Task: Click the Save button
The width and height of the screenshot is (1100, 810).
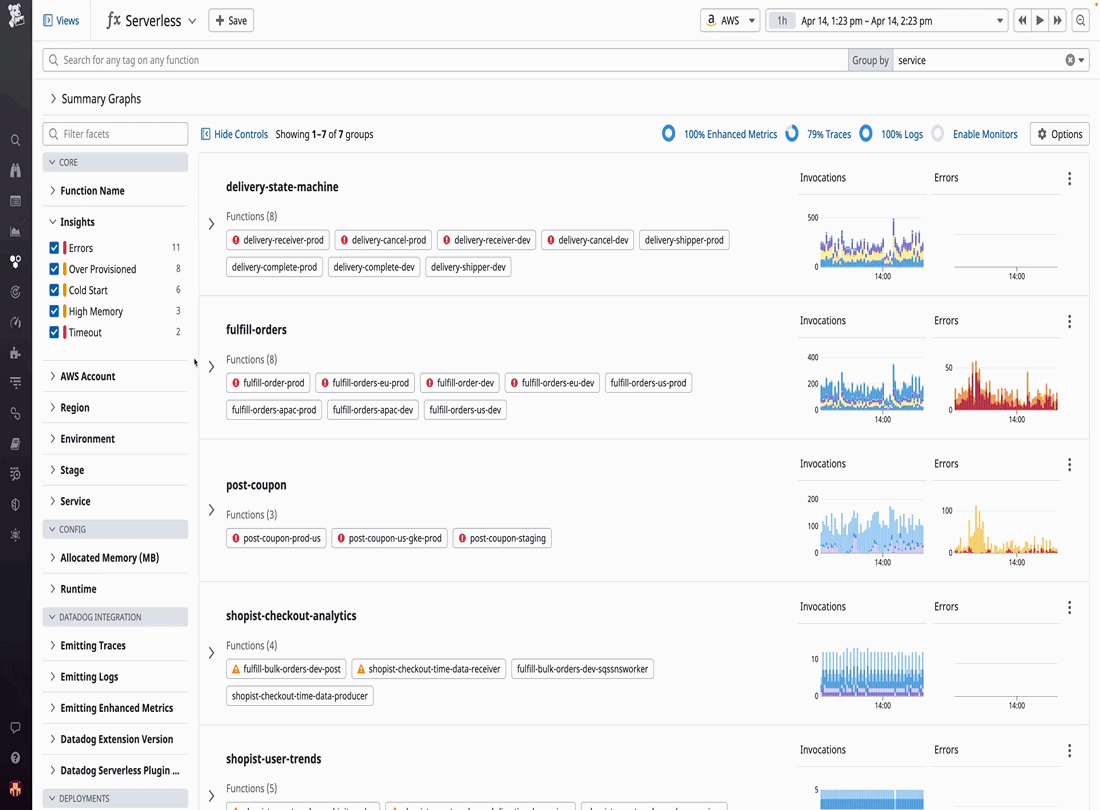Action: coord(231,20)
